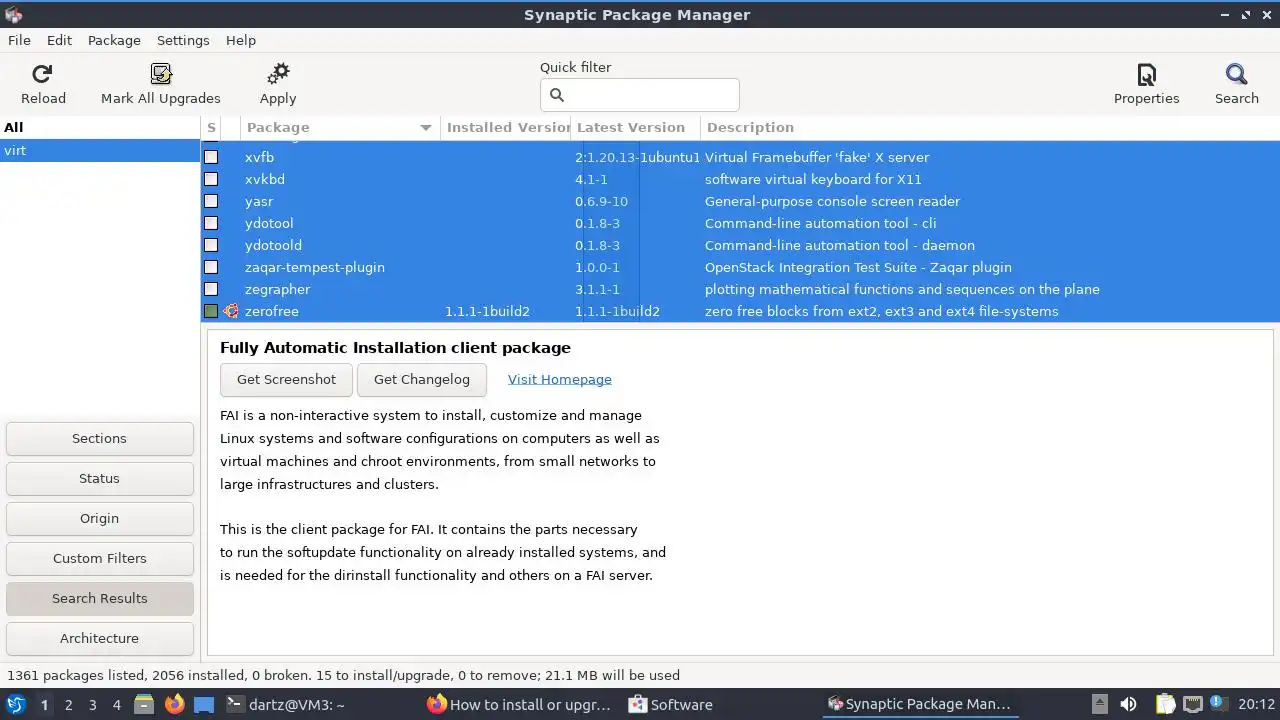Image resolution: width=1280 pixels, height=720 pixels.
Task: Switch to workspace 1 in the taskbar
Action: [x=44, y=704]
